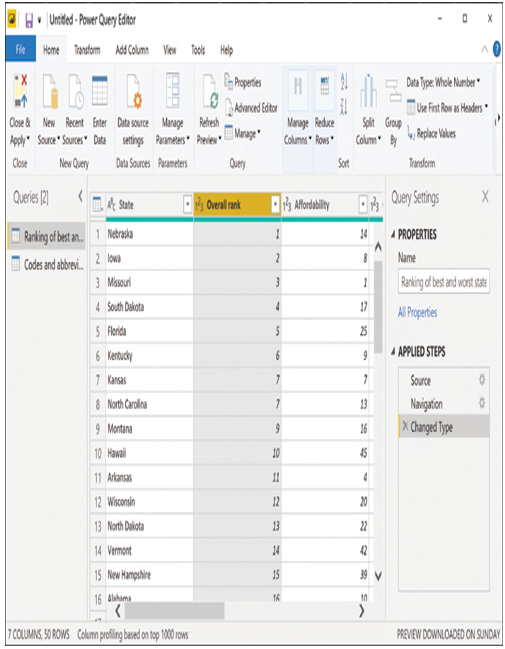
Task: Open the Advanced Editor
Action: click(251, 108)
